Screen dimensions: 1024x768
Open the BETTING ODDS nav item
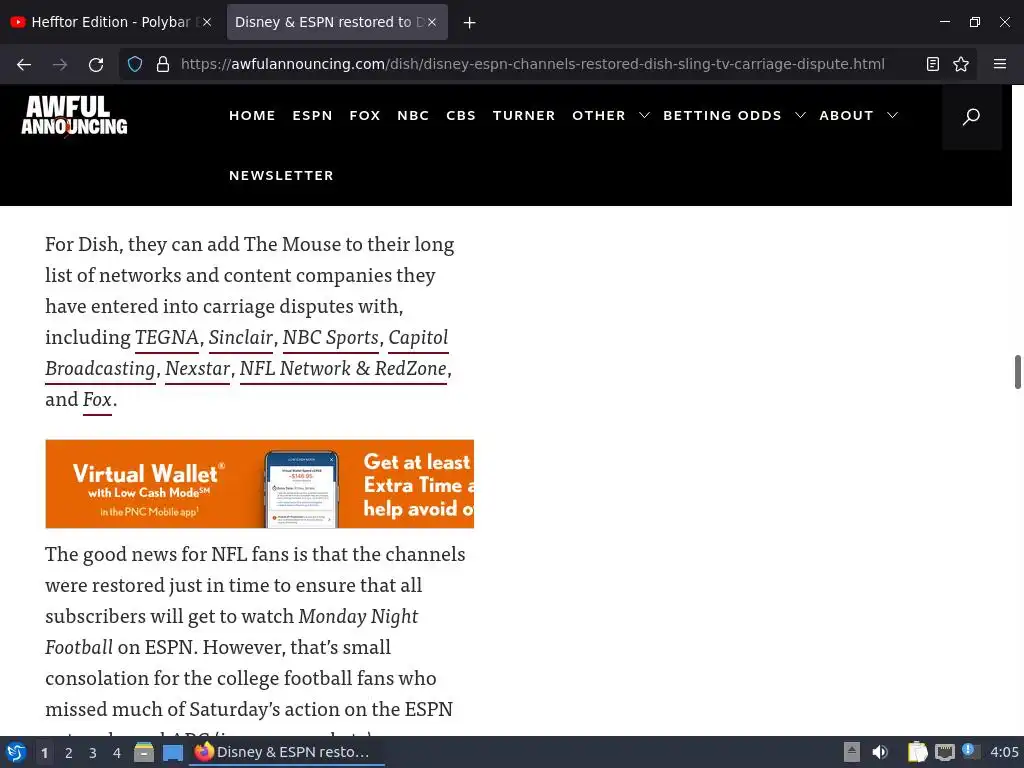[x=722, y=116]
